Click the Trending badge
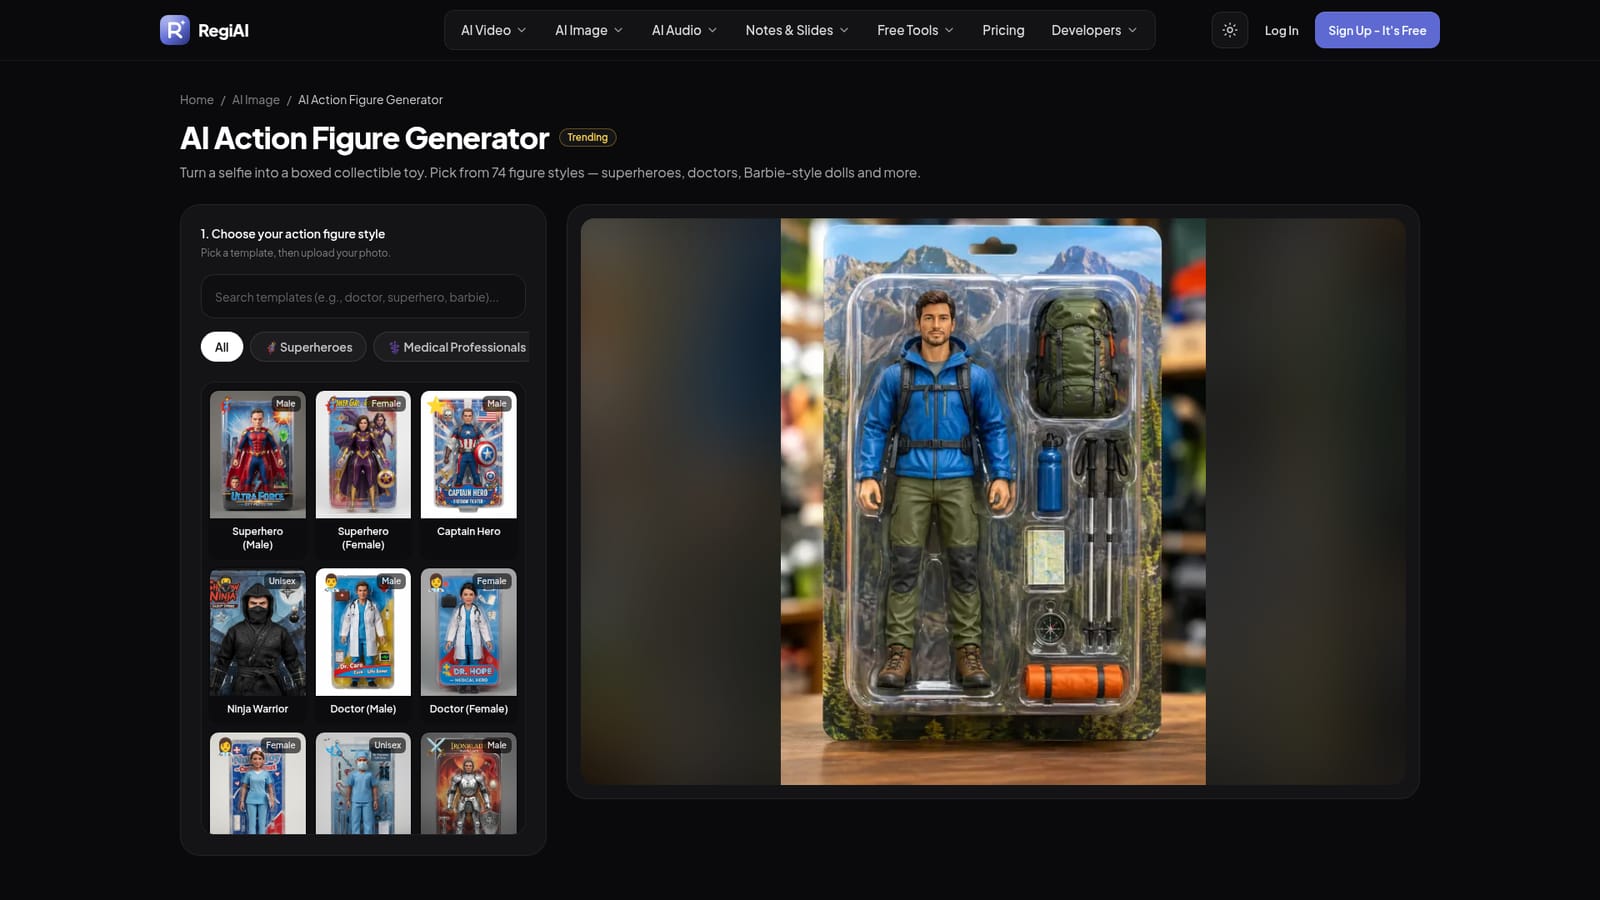The height and width of the screenshot is (900, 1600). [587, 137]
